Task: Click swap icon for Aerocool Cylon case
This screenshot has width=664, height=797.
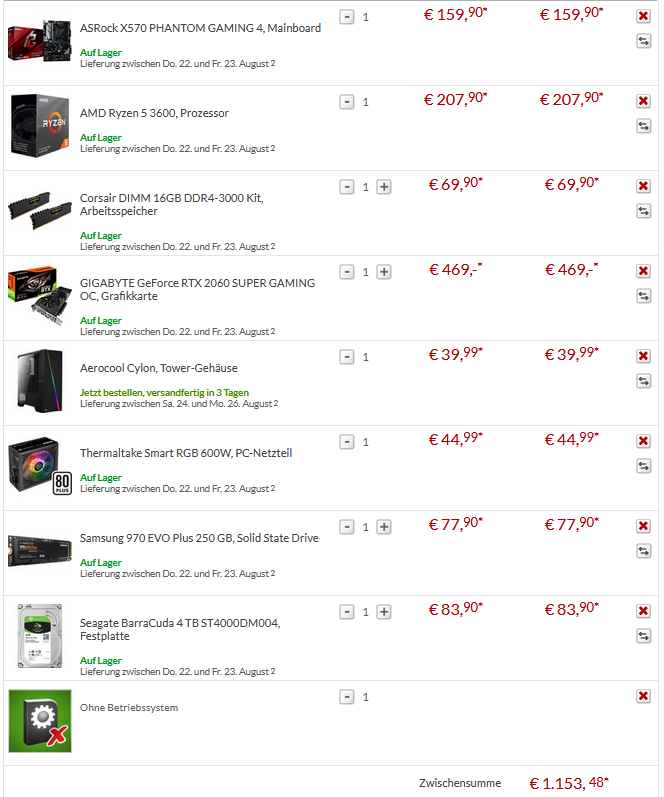Action: pyautogui.click(x=644, y=381)
